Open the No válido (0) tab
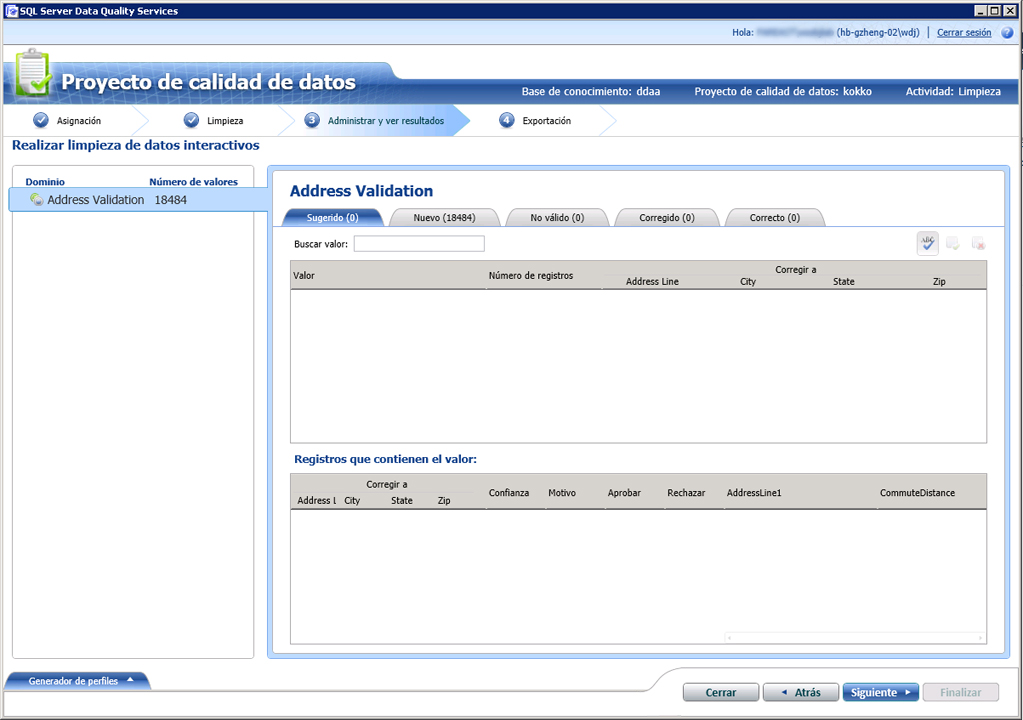Screen dimensions: 1023x720 pos(556,216)
